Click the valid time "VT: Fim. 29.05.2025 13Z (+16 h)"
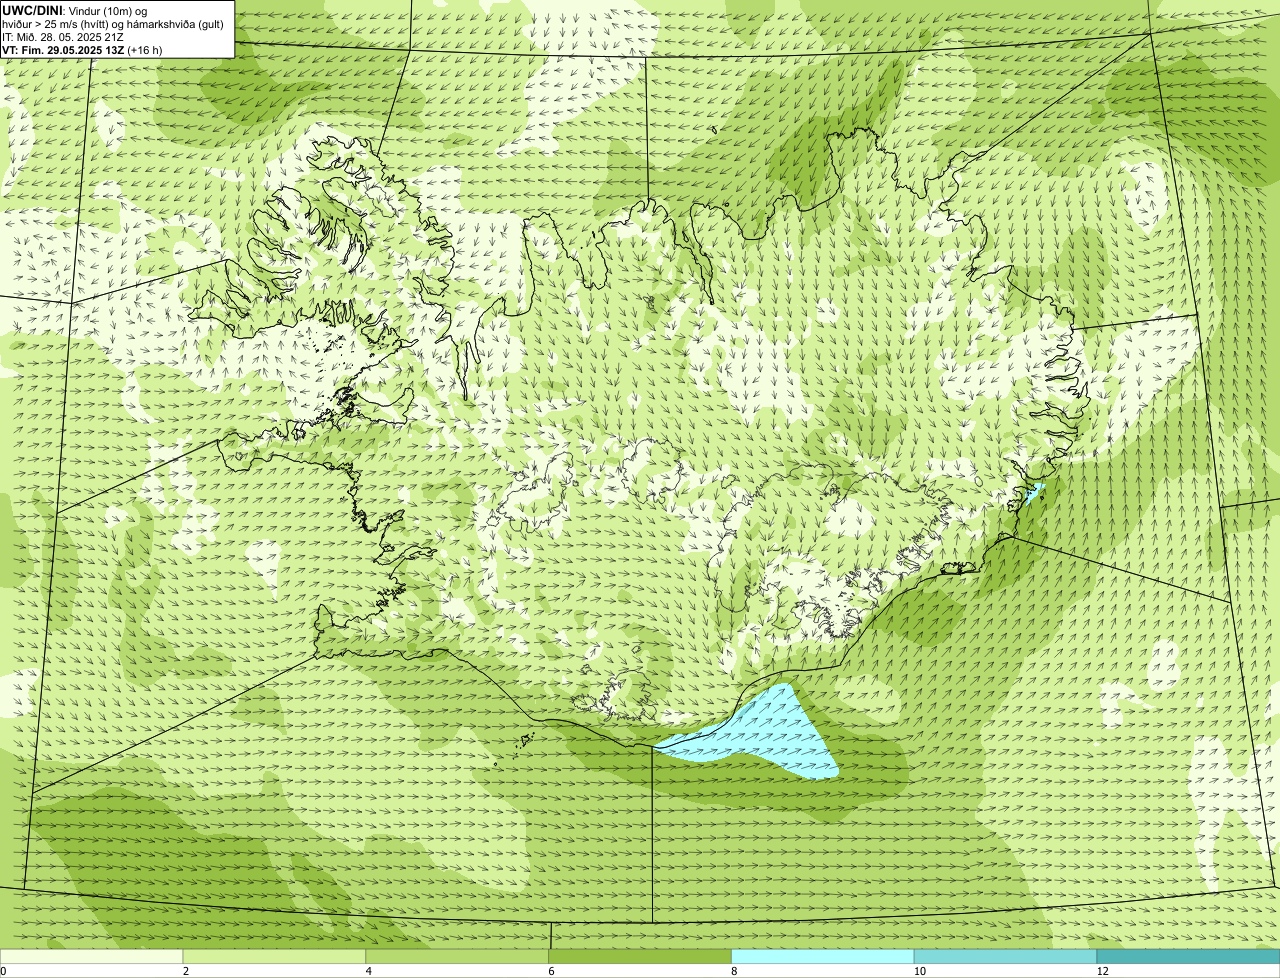The height and width of the screenshot is (978, 1280). click(x=82, y=49)
